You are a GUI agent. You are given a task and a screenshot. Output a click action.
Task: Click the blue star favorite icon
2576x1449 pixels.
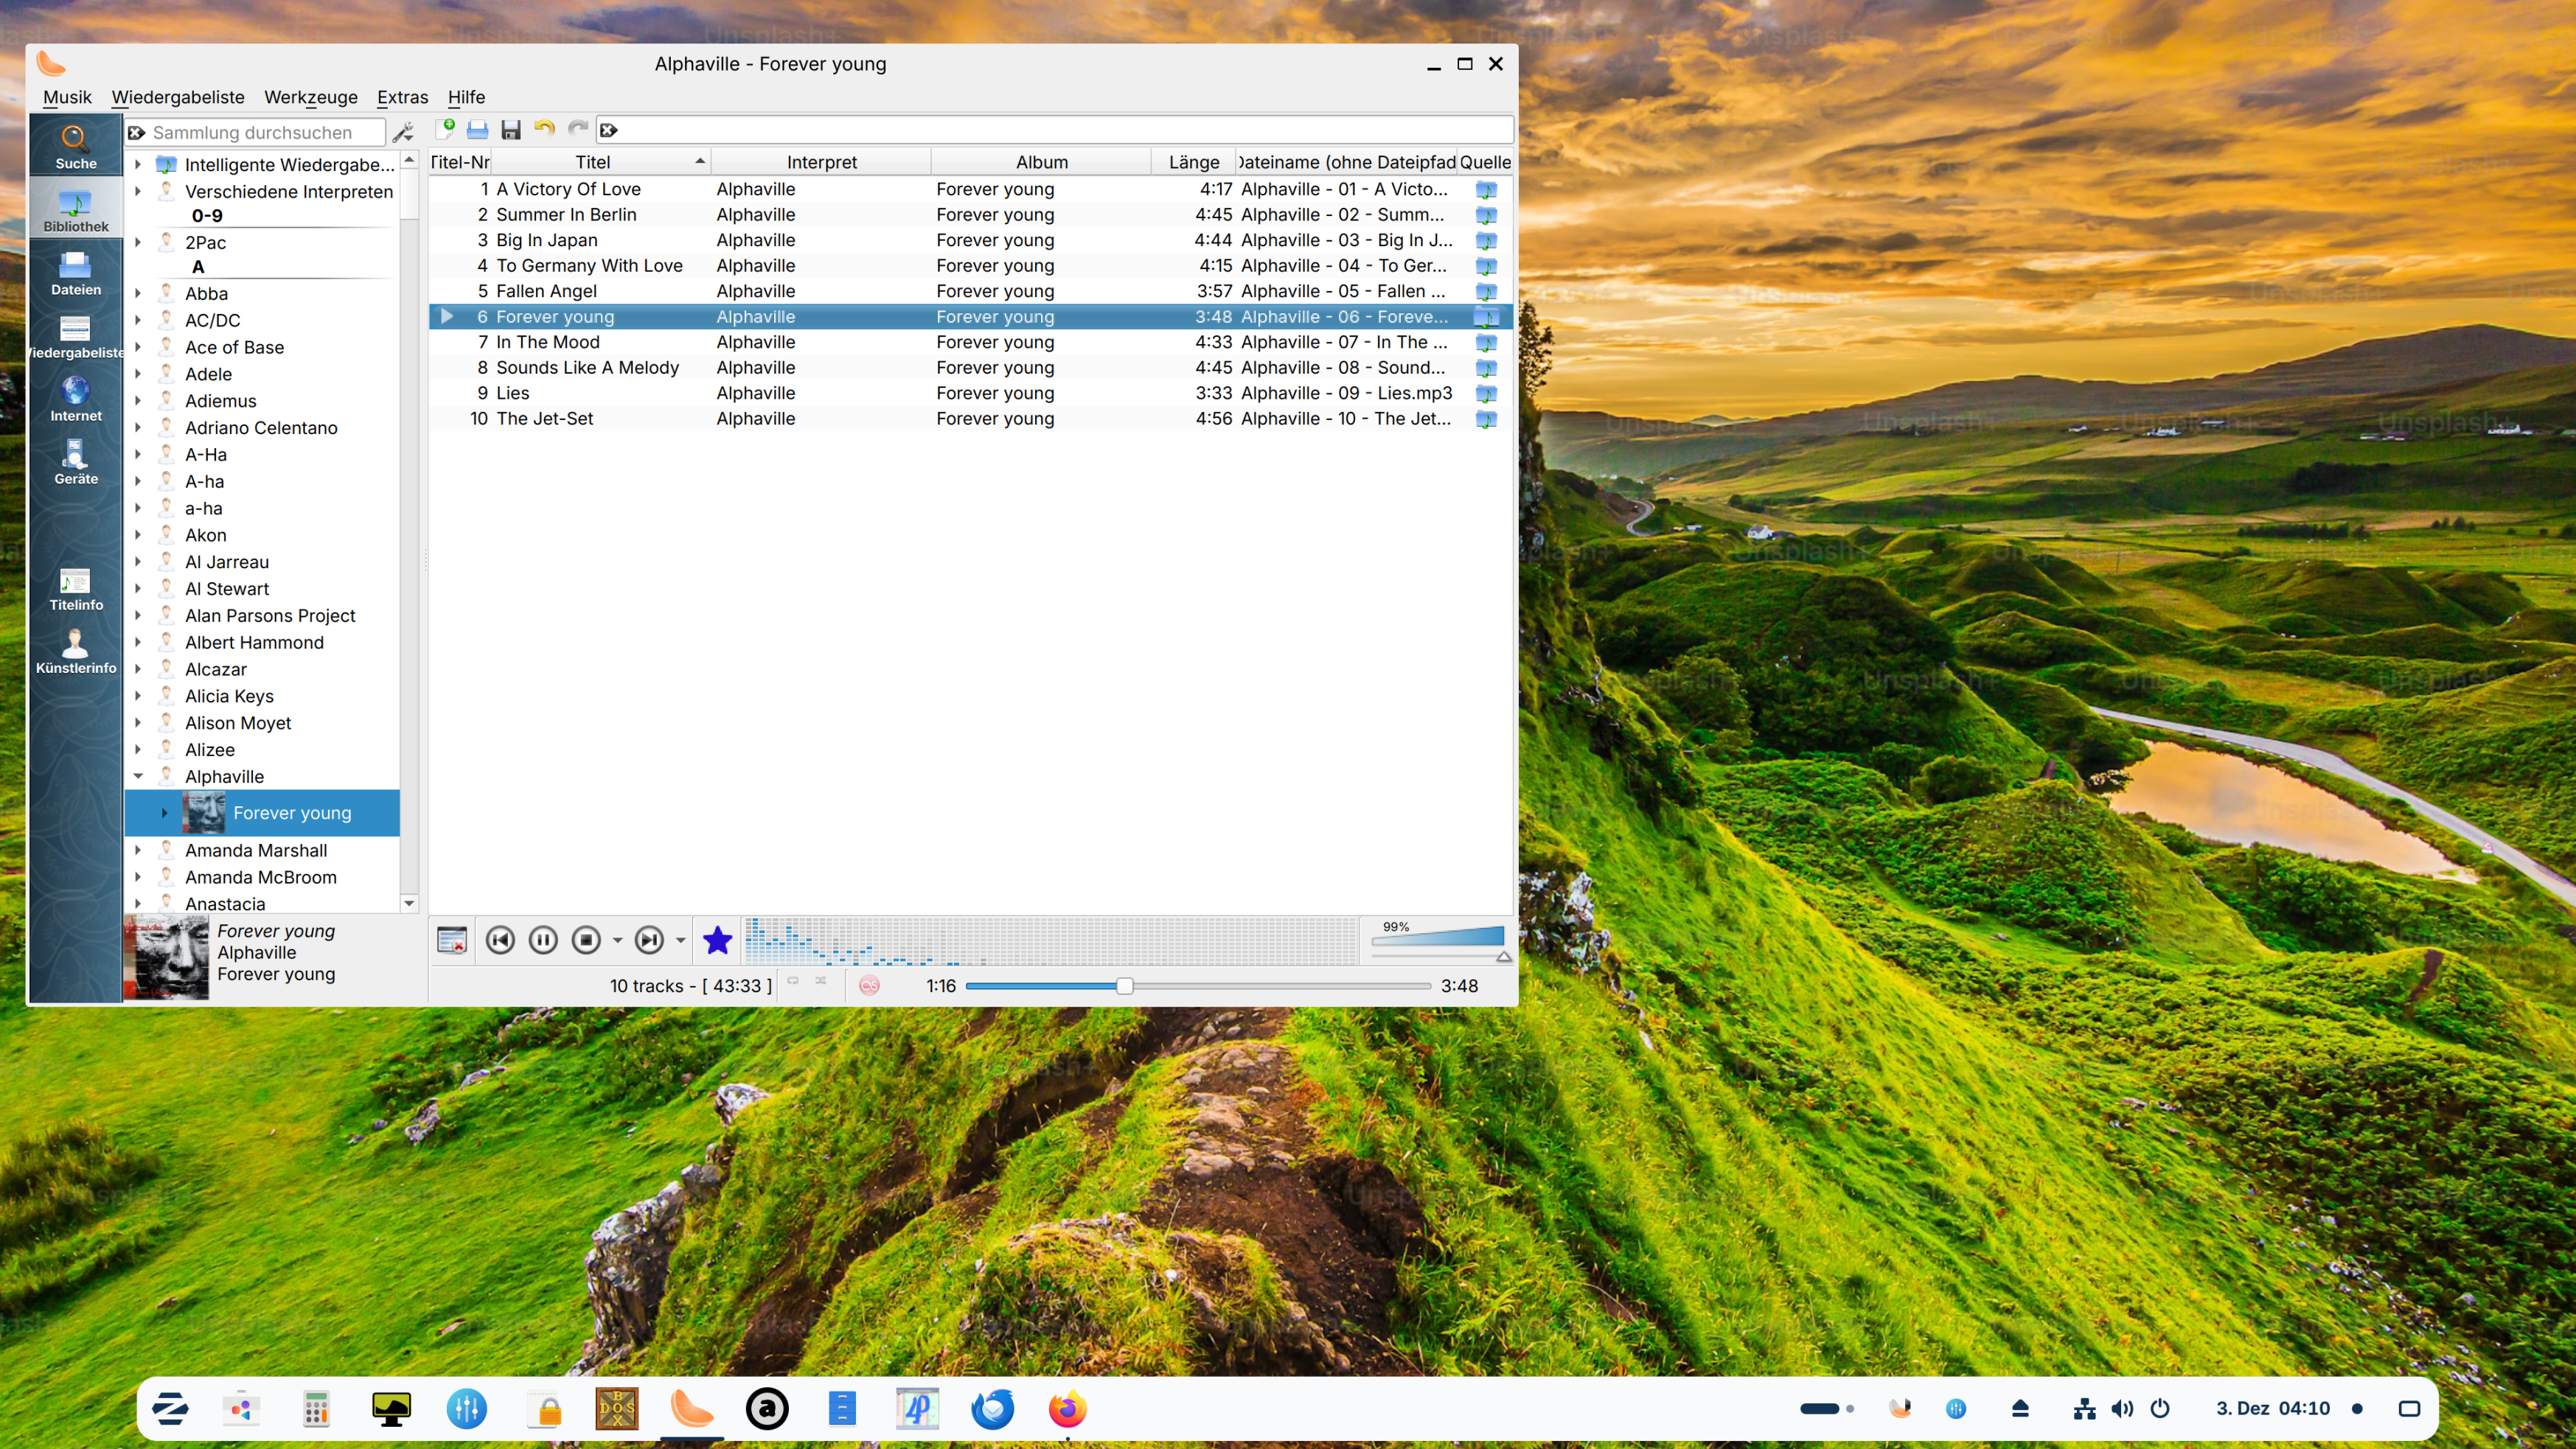pos(717,940)
